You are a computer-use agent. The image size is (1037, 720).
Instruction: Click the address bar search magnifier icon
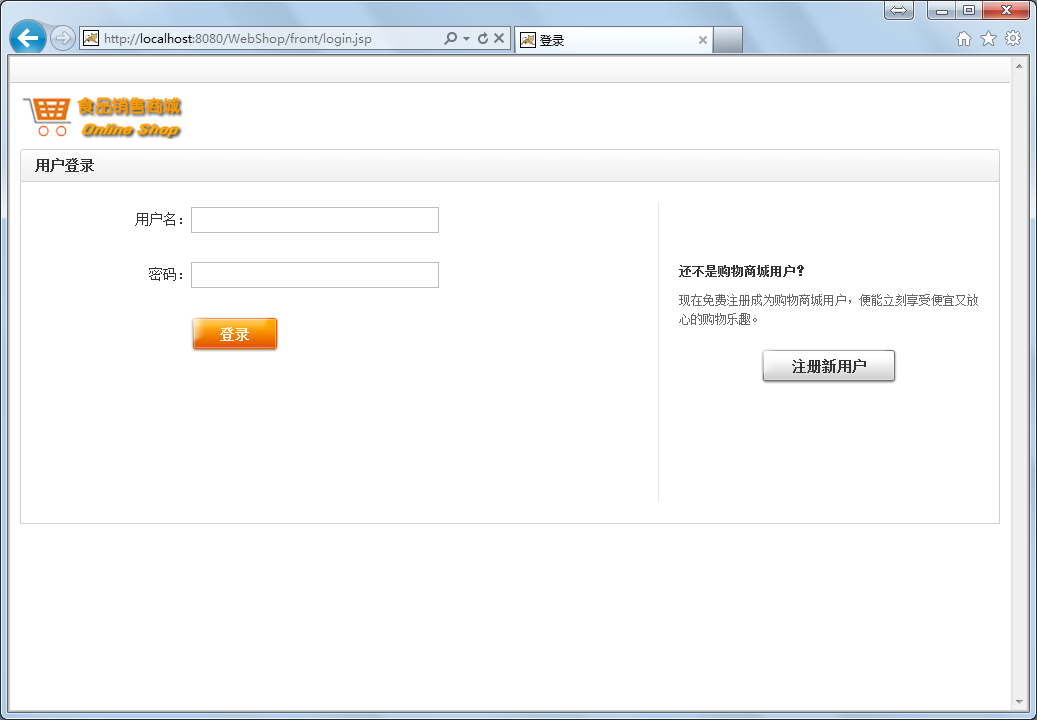pos(450,38)
